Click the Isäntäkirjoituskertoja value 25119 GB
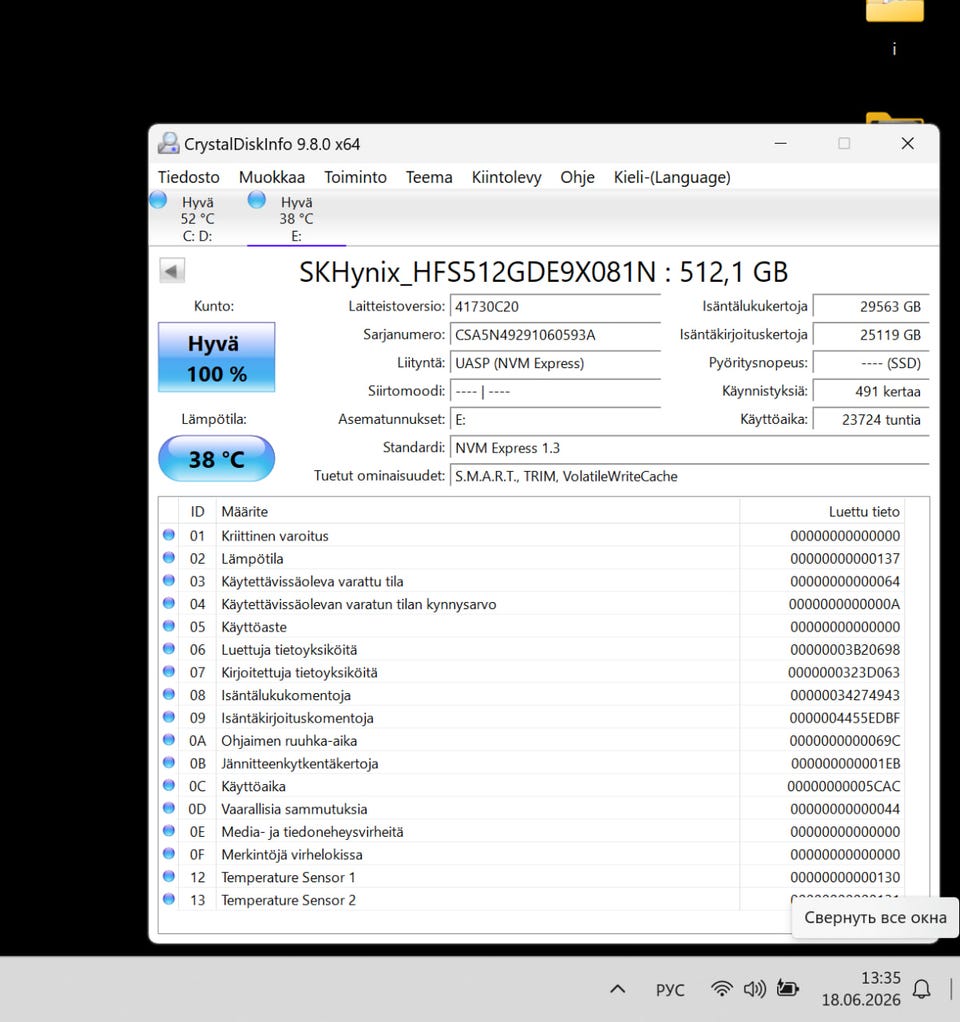The image size is (960, 1022). [871, 335]
